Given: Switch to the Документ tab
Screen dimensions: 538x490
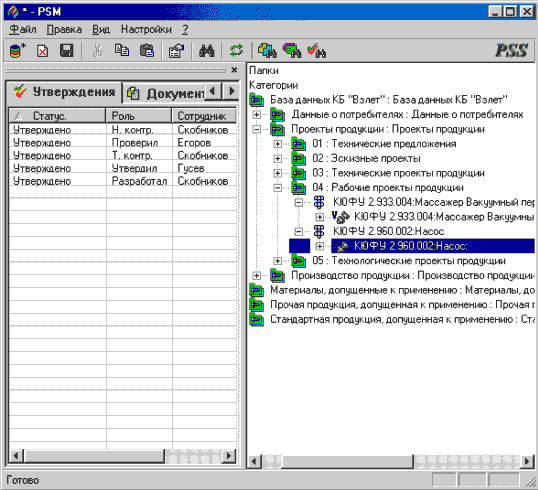Looking at the screenshot, I should pyautogui.click(x=164, y=93).
